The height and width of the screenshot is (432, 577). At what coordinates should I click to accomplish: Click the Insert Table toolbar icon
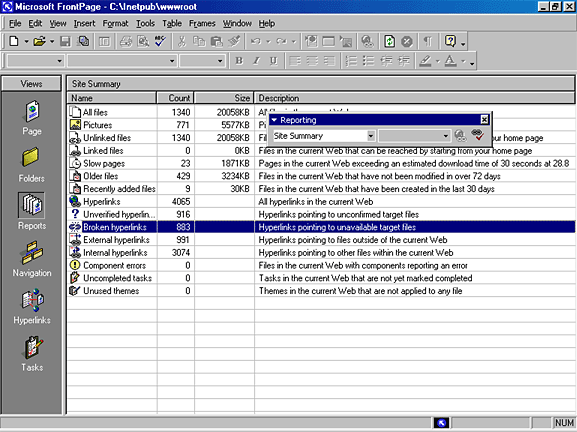(328, 41)
